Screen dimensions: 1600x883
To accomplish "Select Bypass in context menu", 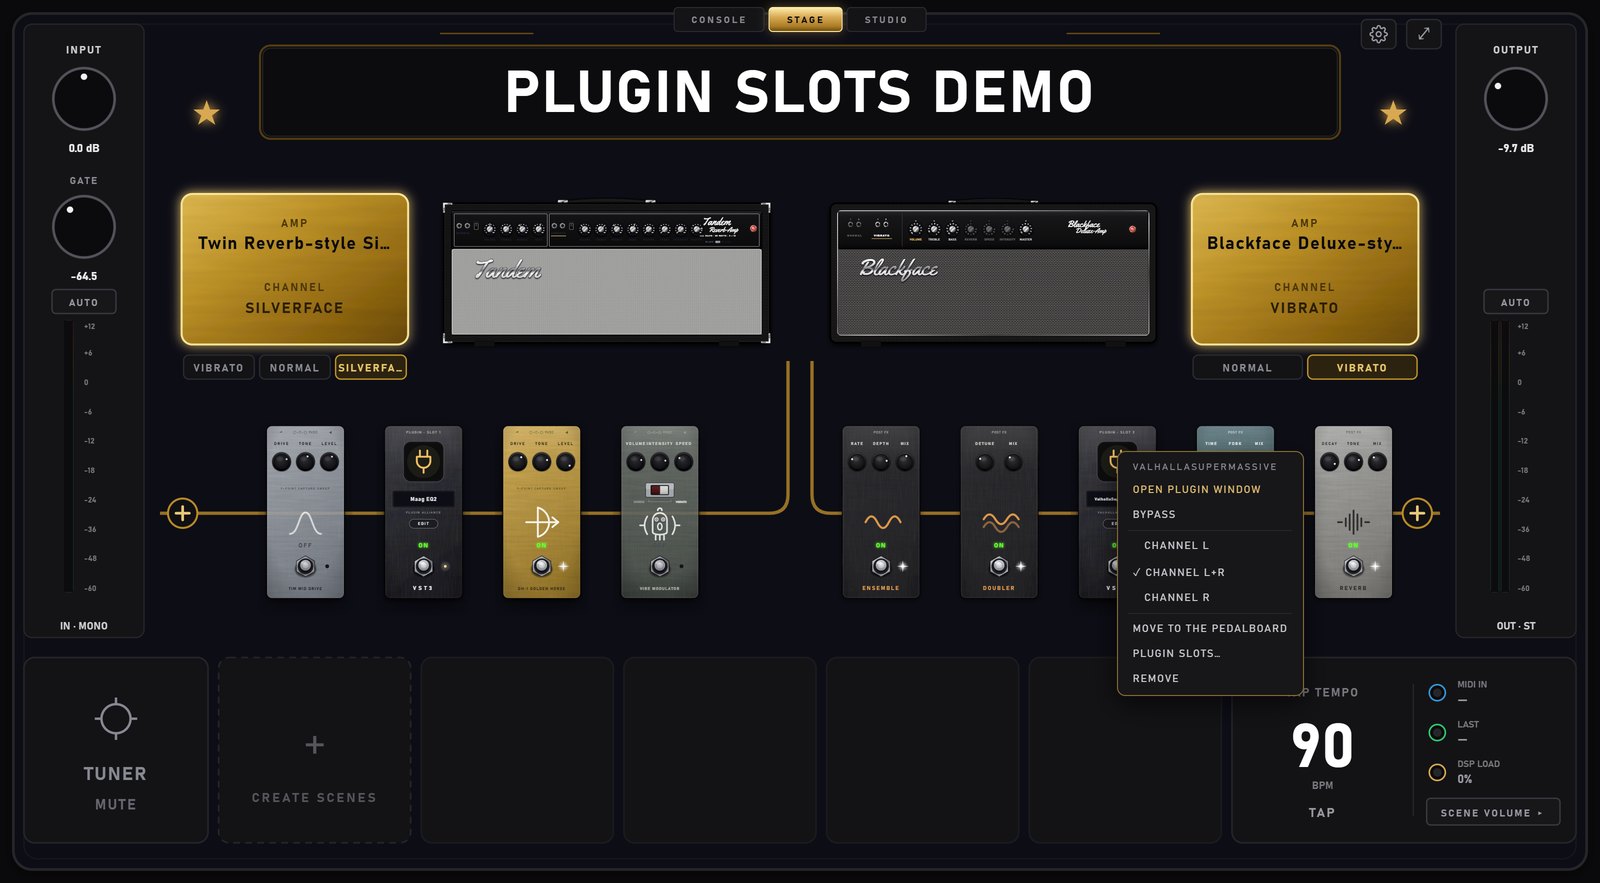I will (x=1210, y=514).
